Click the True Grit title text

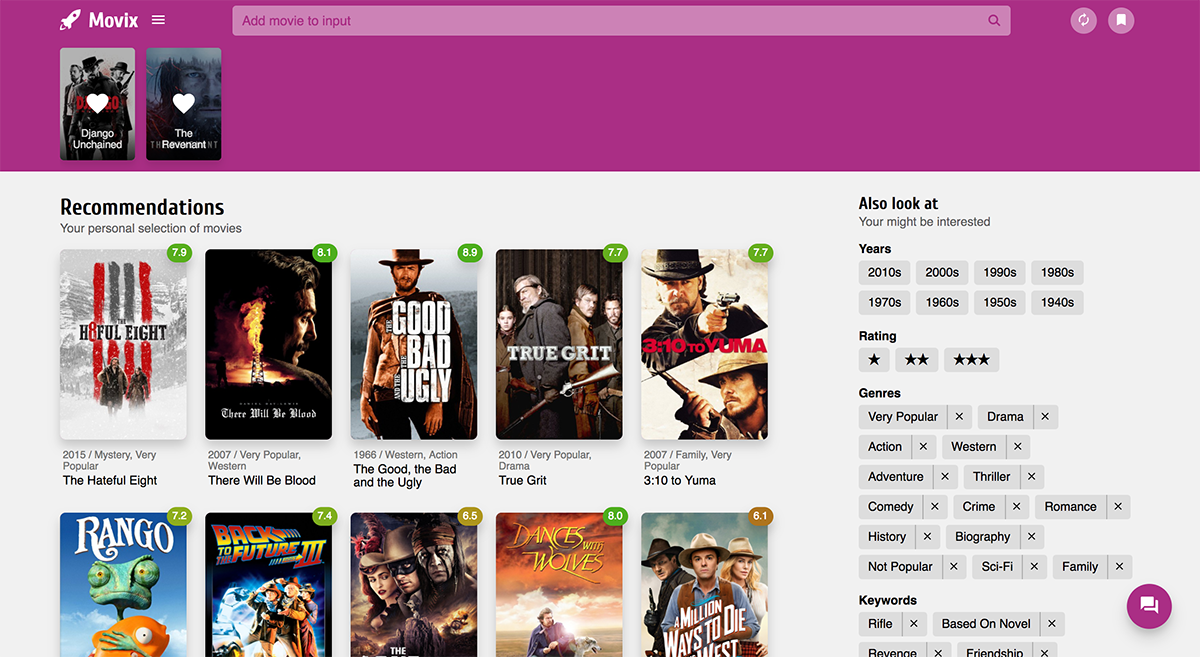pyautogui.click(x=523, y=481)
